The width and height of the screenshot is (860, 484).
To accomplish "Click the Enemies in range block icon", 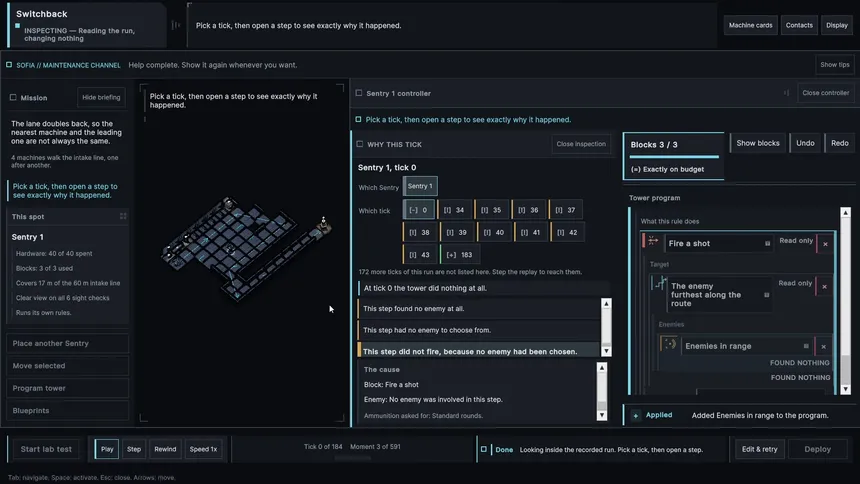I will [x=670, y=344].
